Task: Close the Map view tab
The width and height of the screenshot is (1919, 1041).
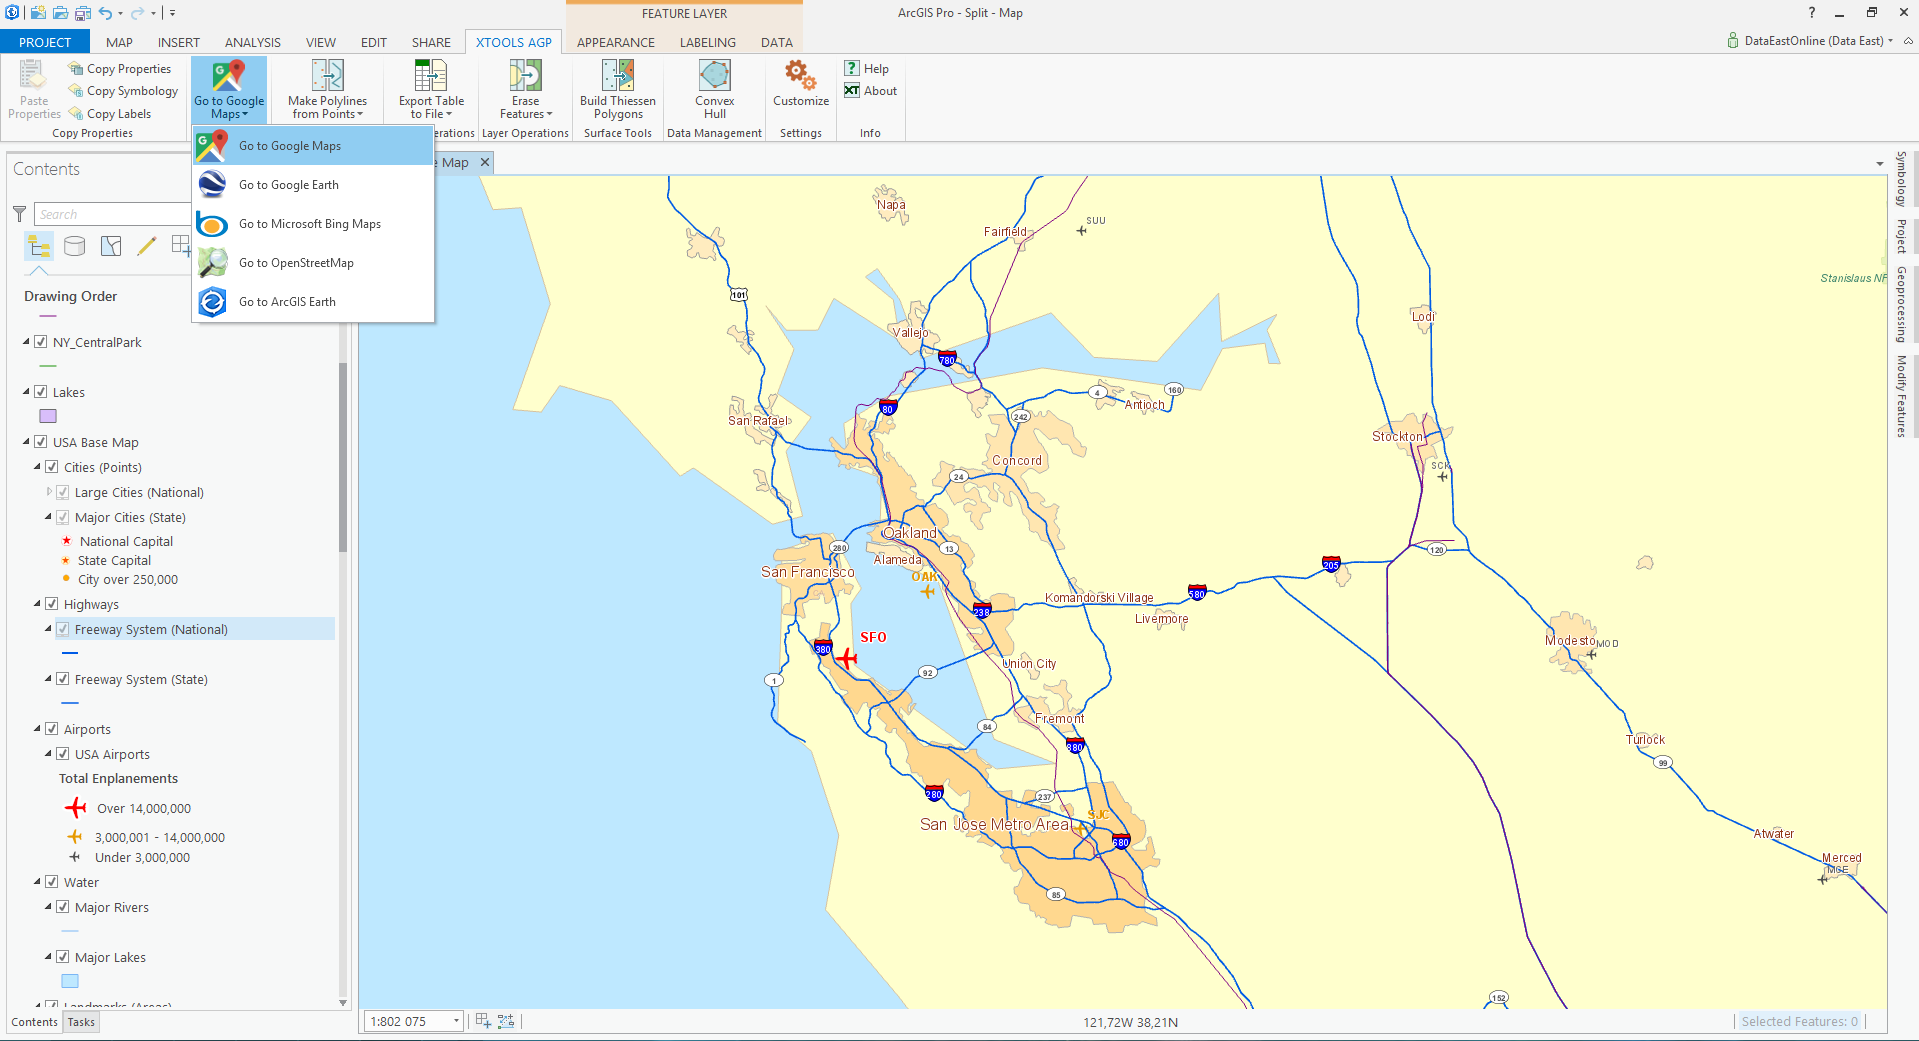Action: coord(485,162)
